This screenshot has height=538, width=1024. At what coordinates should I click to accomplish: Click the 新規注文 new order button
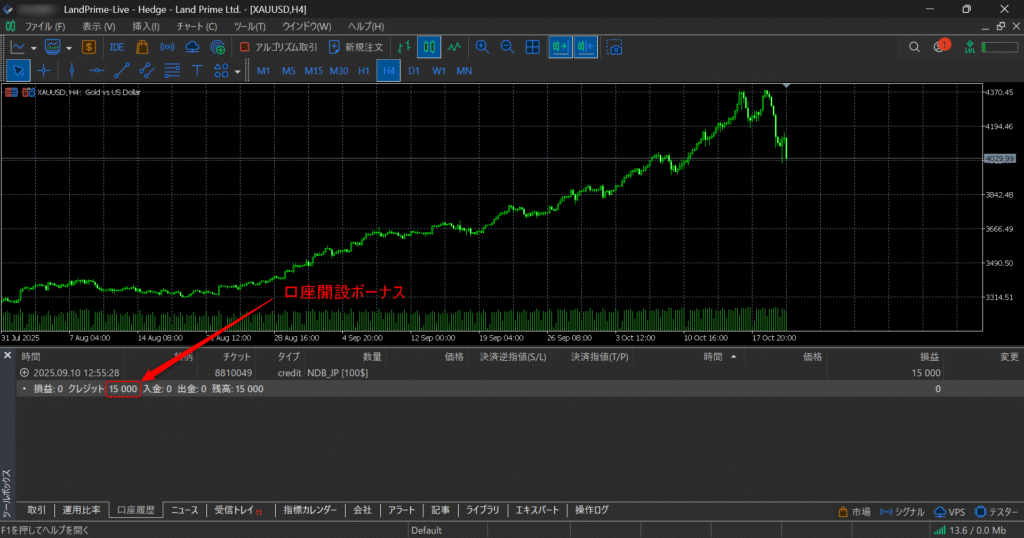click(x=356, y=47)
